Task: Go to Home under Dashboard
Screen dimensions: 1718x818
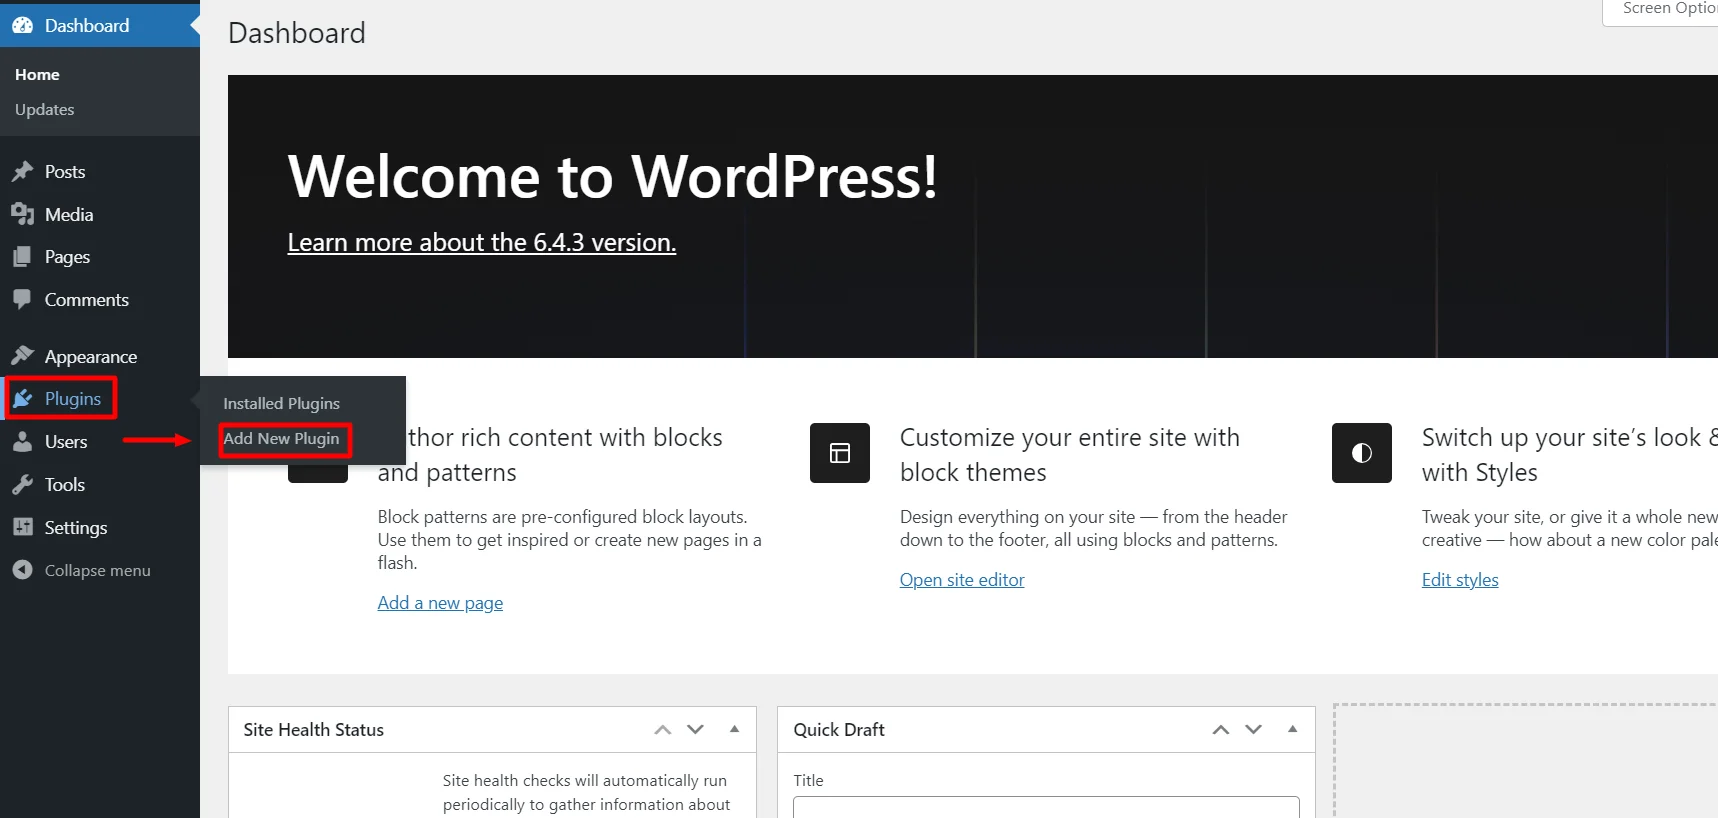Action: click(x=37, y=75)
